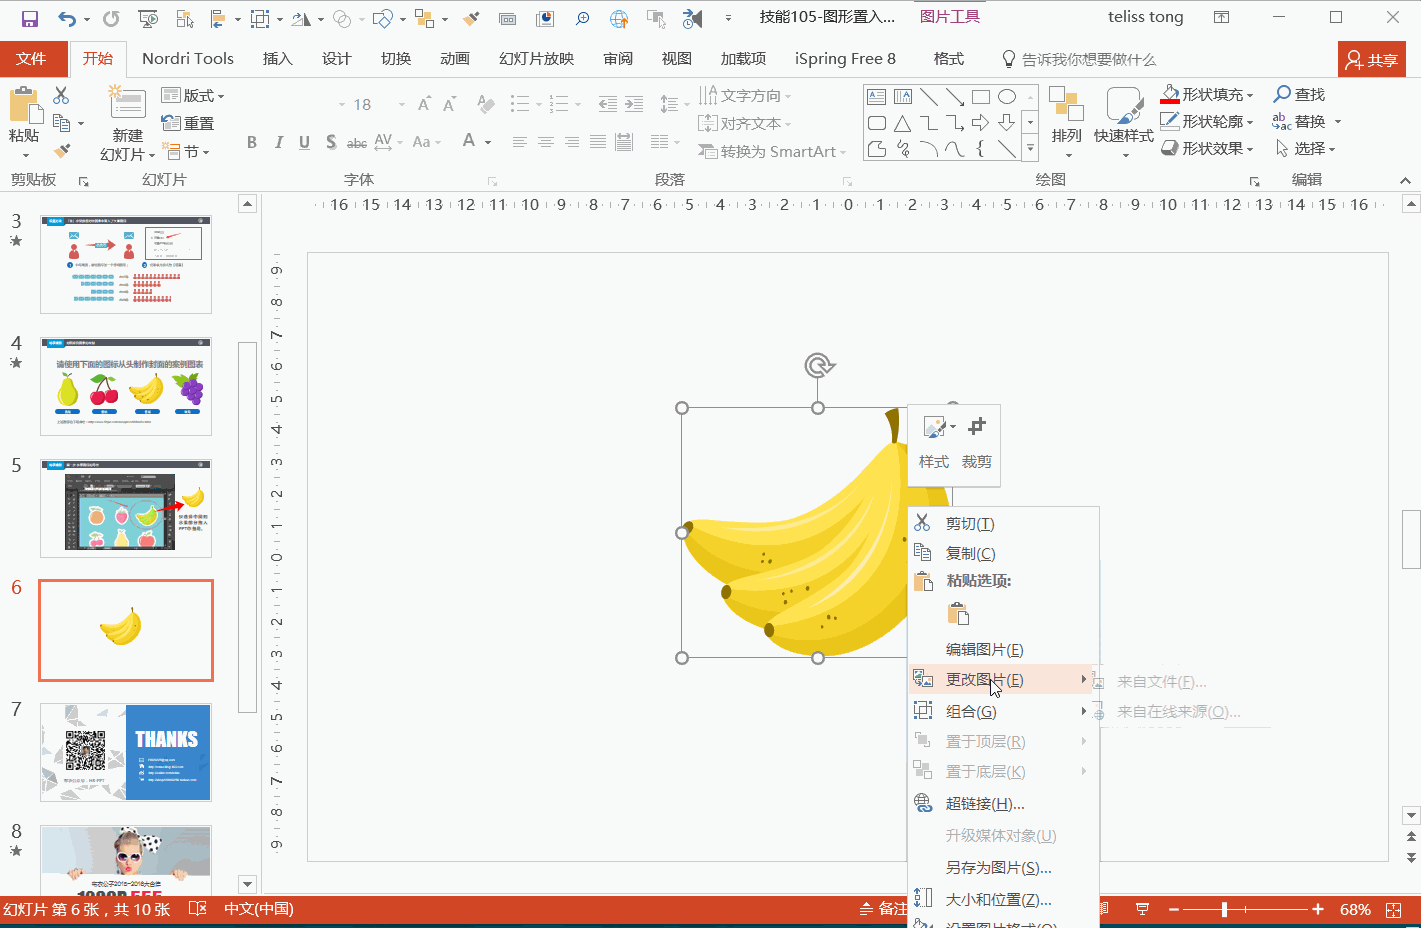The height and width of the screenshot is (928, 1421).
Task: Open the 形状效果 shape effects dropdown
Action: pyautogui.click(x=1207, y=148)
